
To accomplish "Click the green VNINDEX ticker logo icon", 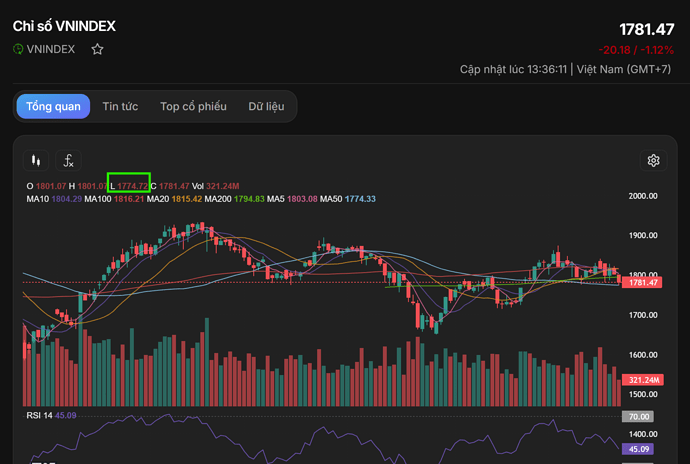I will click(x=18, y=49).
